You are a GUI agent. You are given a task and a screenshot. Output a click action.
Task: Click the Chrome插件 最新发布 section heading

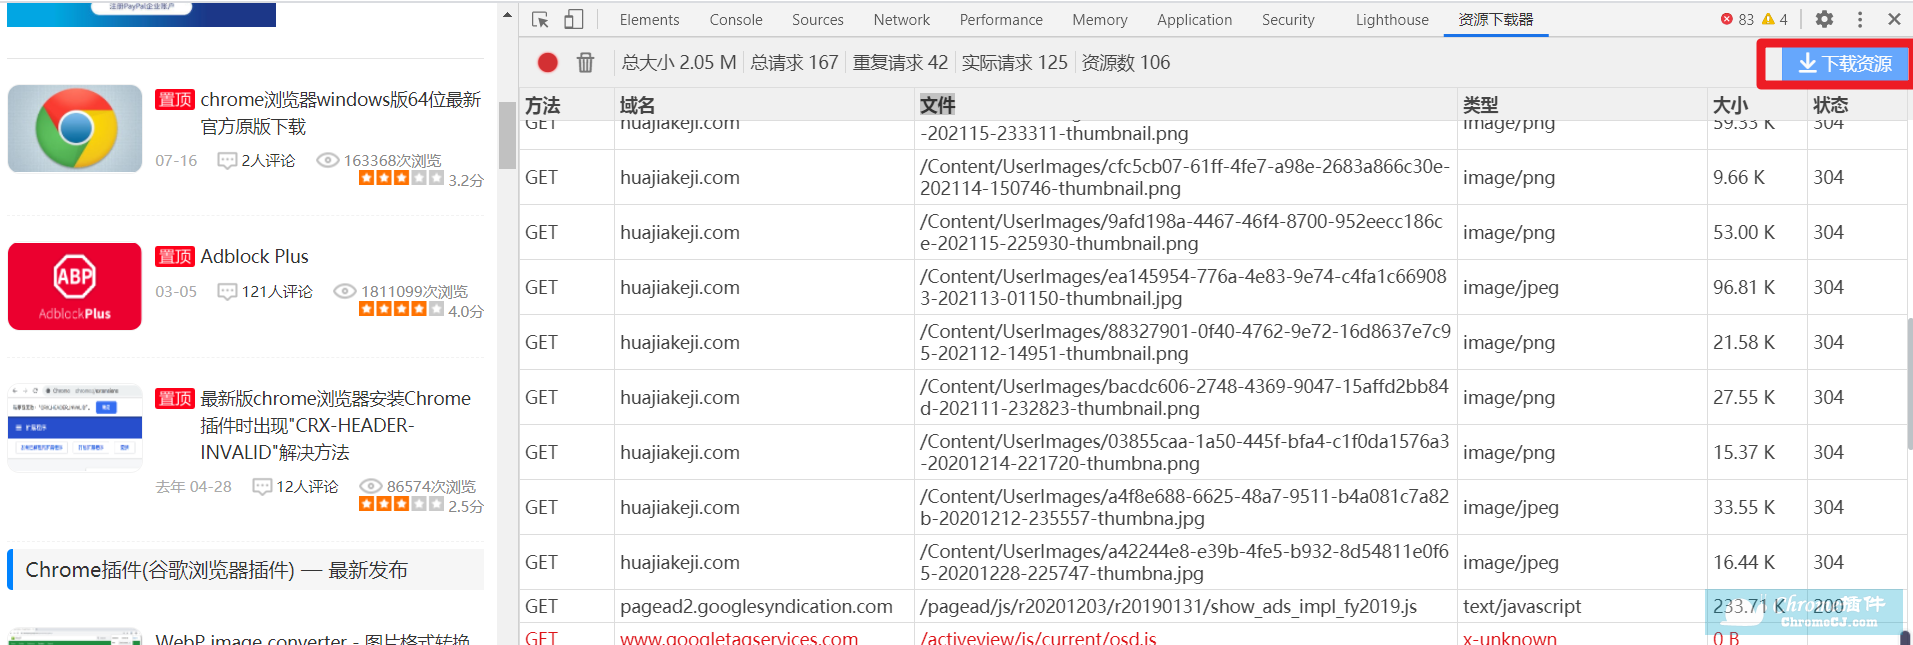(216, 570)
